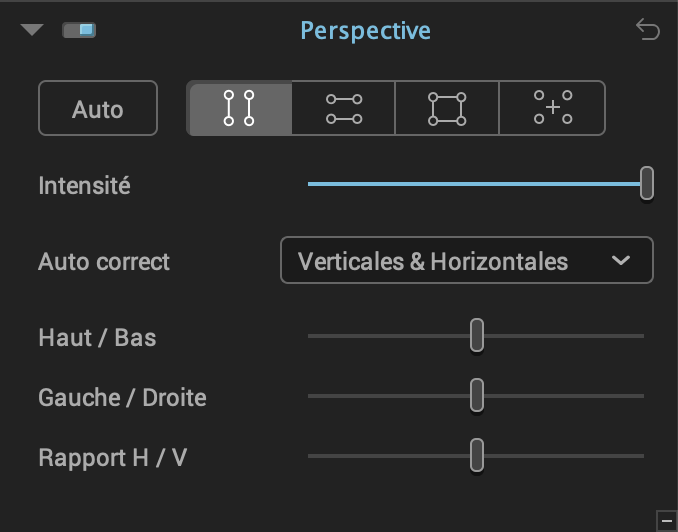This screenshot has height=532, width=678.
Task: Click left end of Haut / Bas track
Action: [310, 336]
